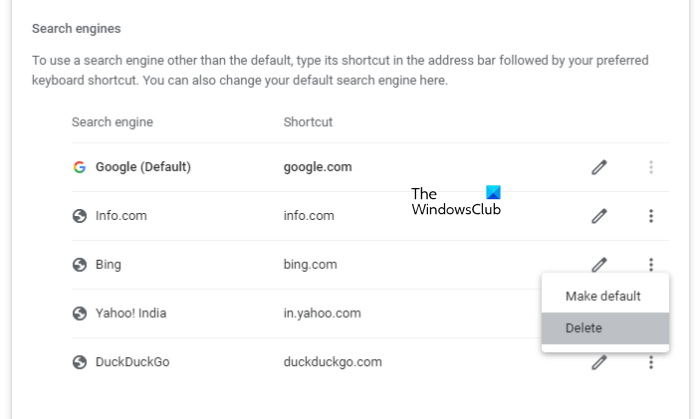Select Delete from the context menu
The width and height of the screenshot is (700, 419).
click(x=584, y=328)
